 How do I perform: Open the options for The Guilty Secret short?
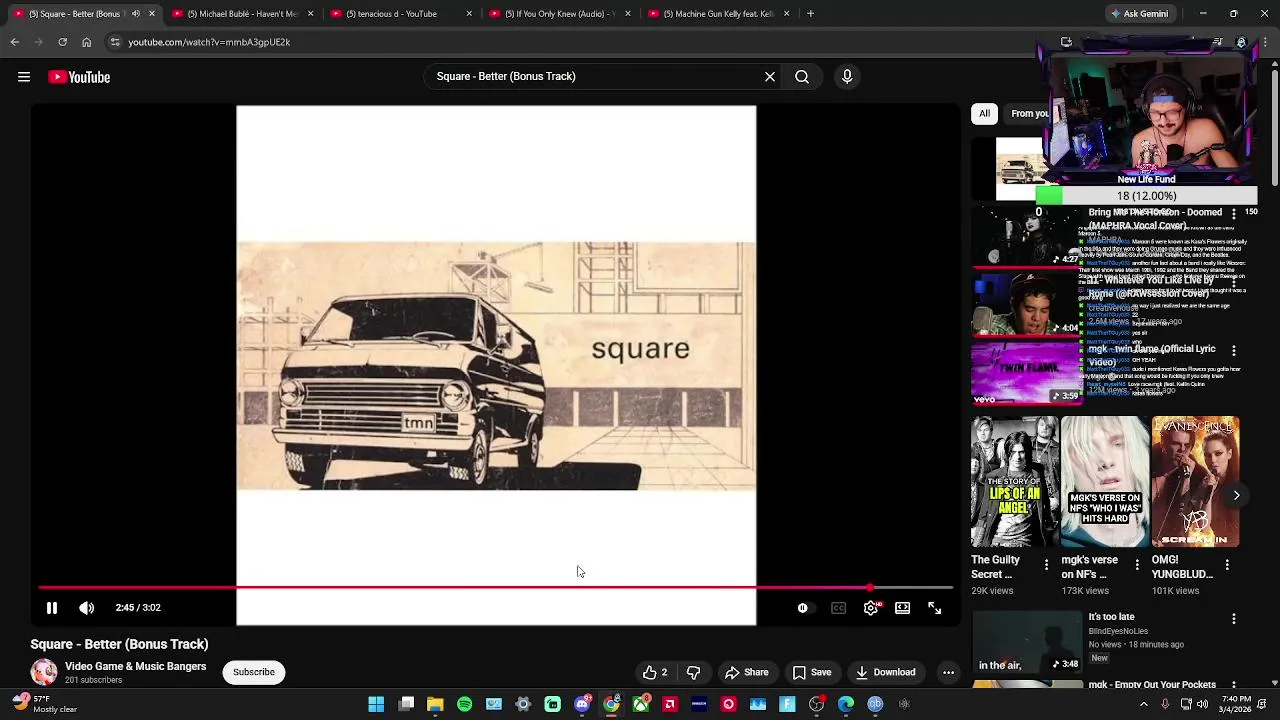(1047, 565)
